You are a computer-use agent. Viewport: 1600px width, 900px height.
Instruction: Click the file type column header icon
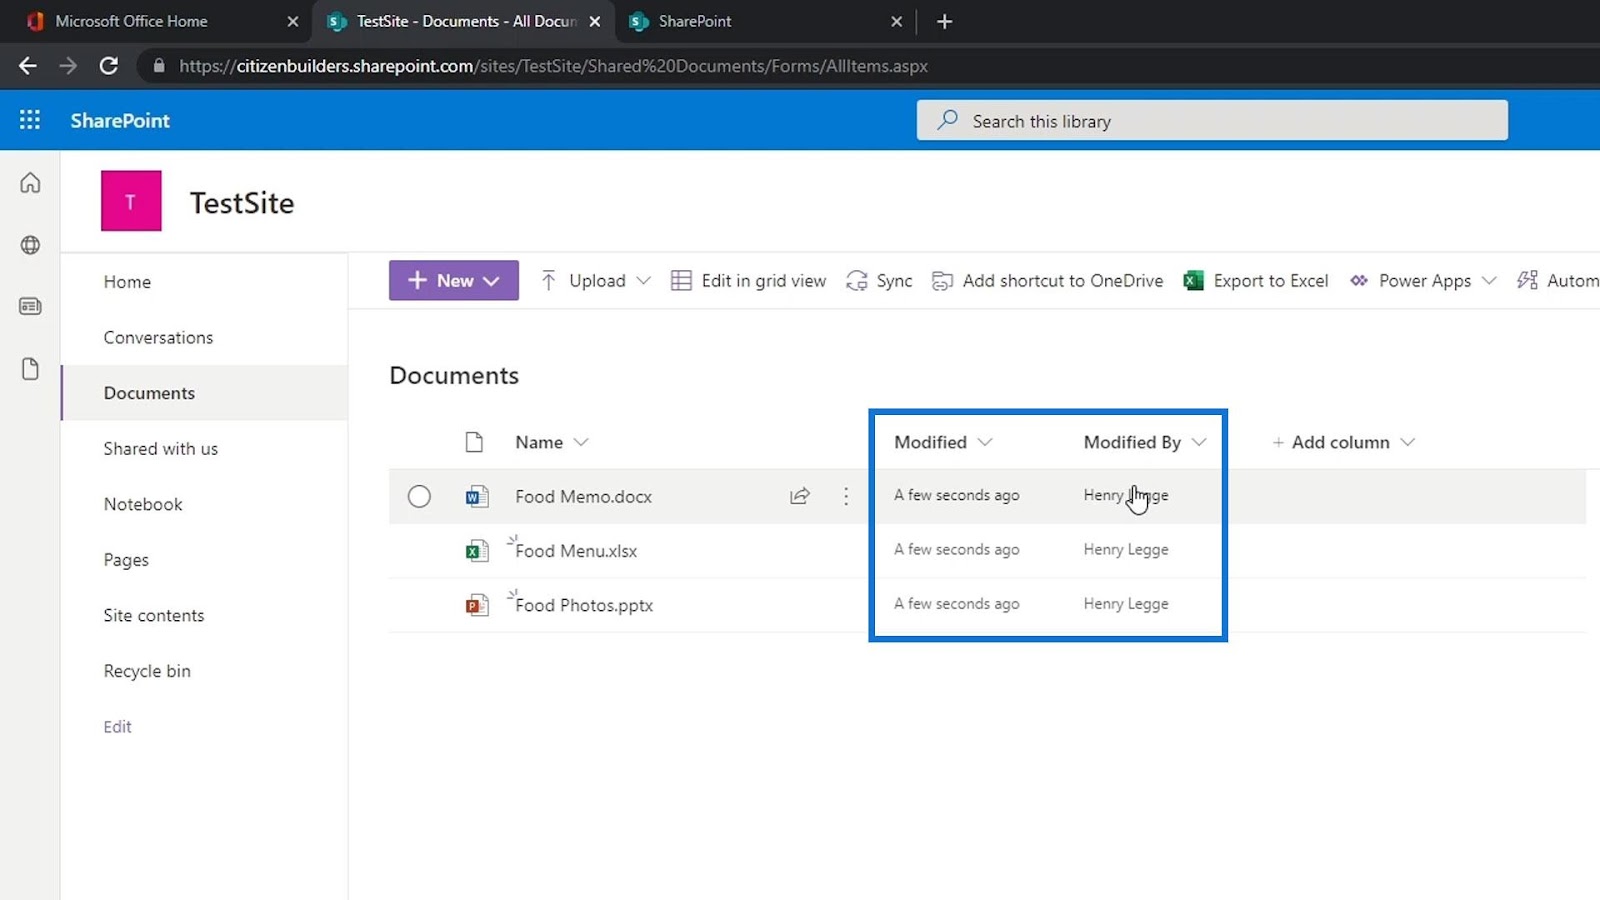tap(474, 442)
